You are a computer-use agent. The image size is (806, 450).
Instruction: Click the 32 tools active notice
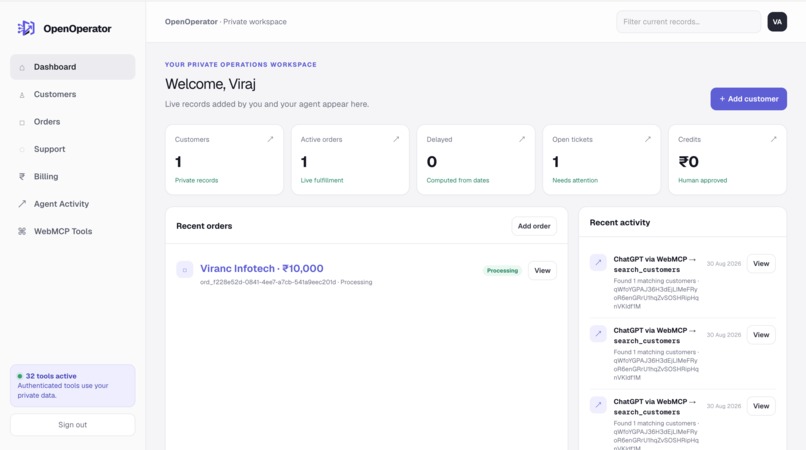tap(72, 386)
